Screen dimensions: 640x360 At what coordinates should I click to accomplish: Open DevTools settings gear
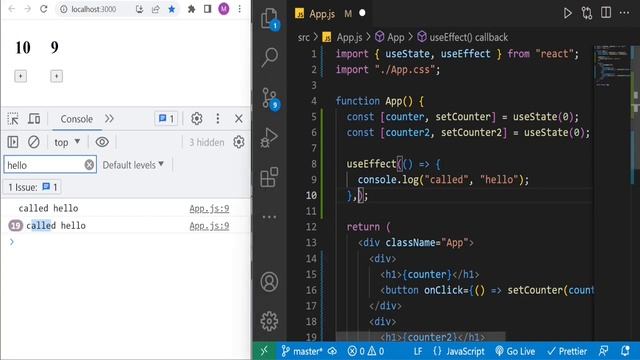tap(197, 119)
